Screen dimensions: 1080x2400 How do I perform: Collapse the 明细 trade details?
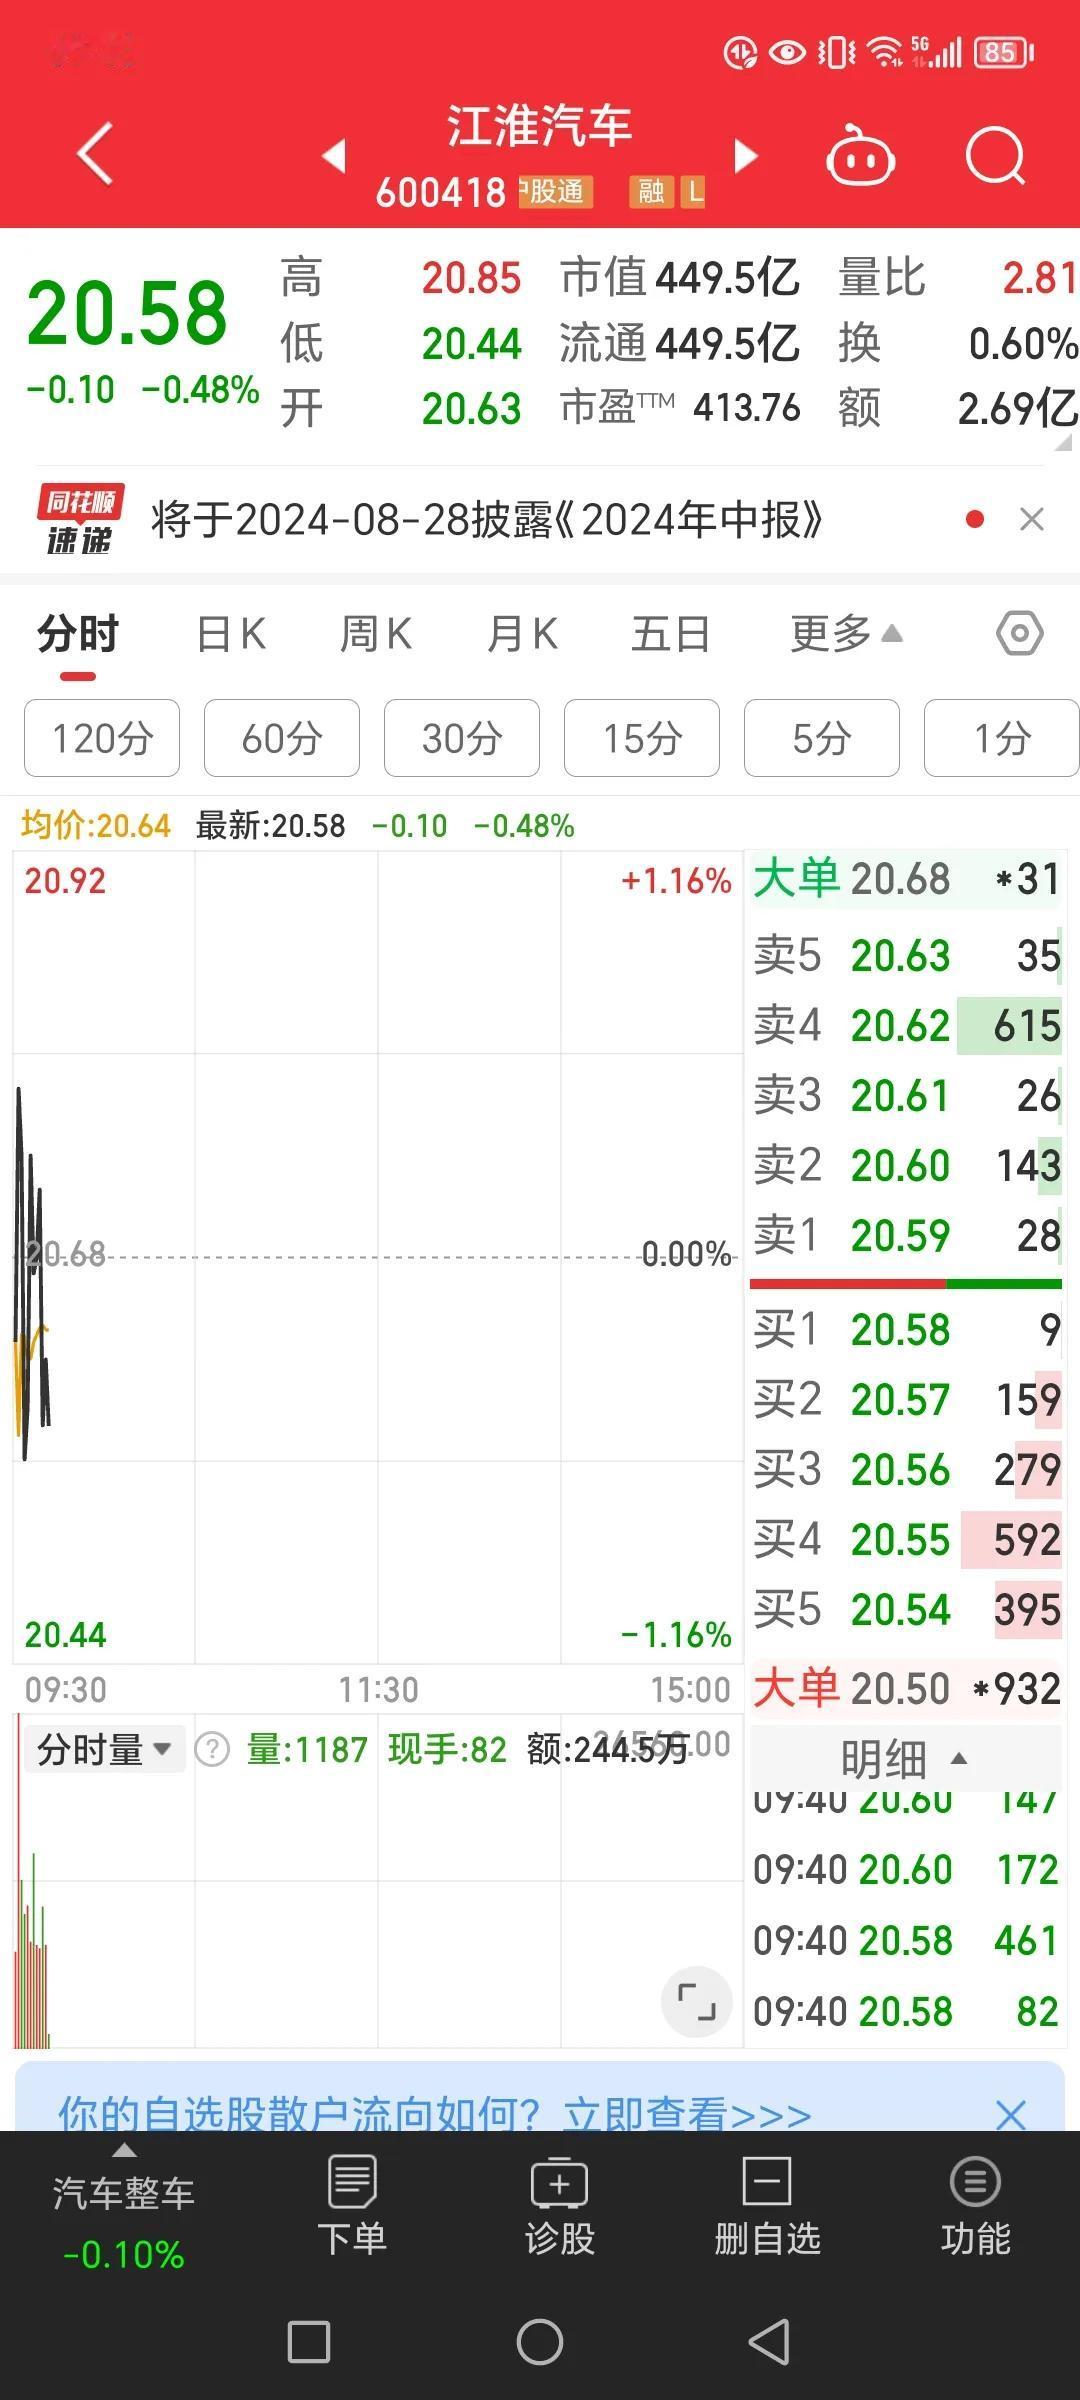(904, 1759)
